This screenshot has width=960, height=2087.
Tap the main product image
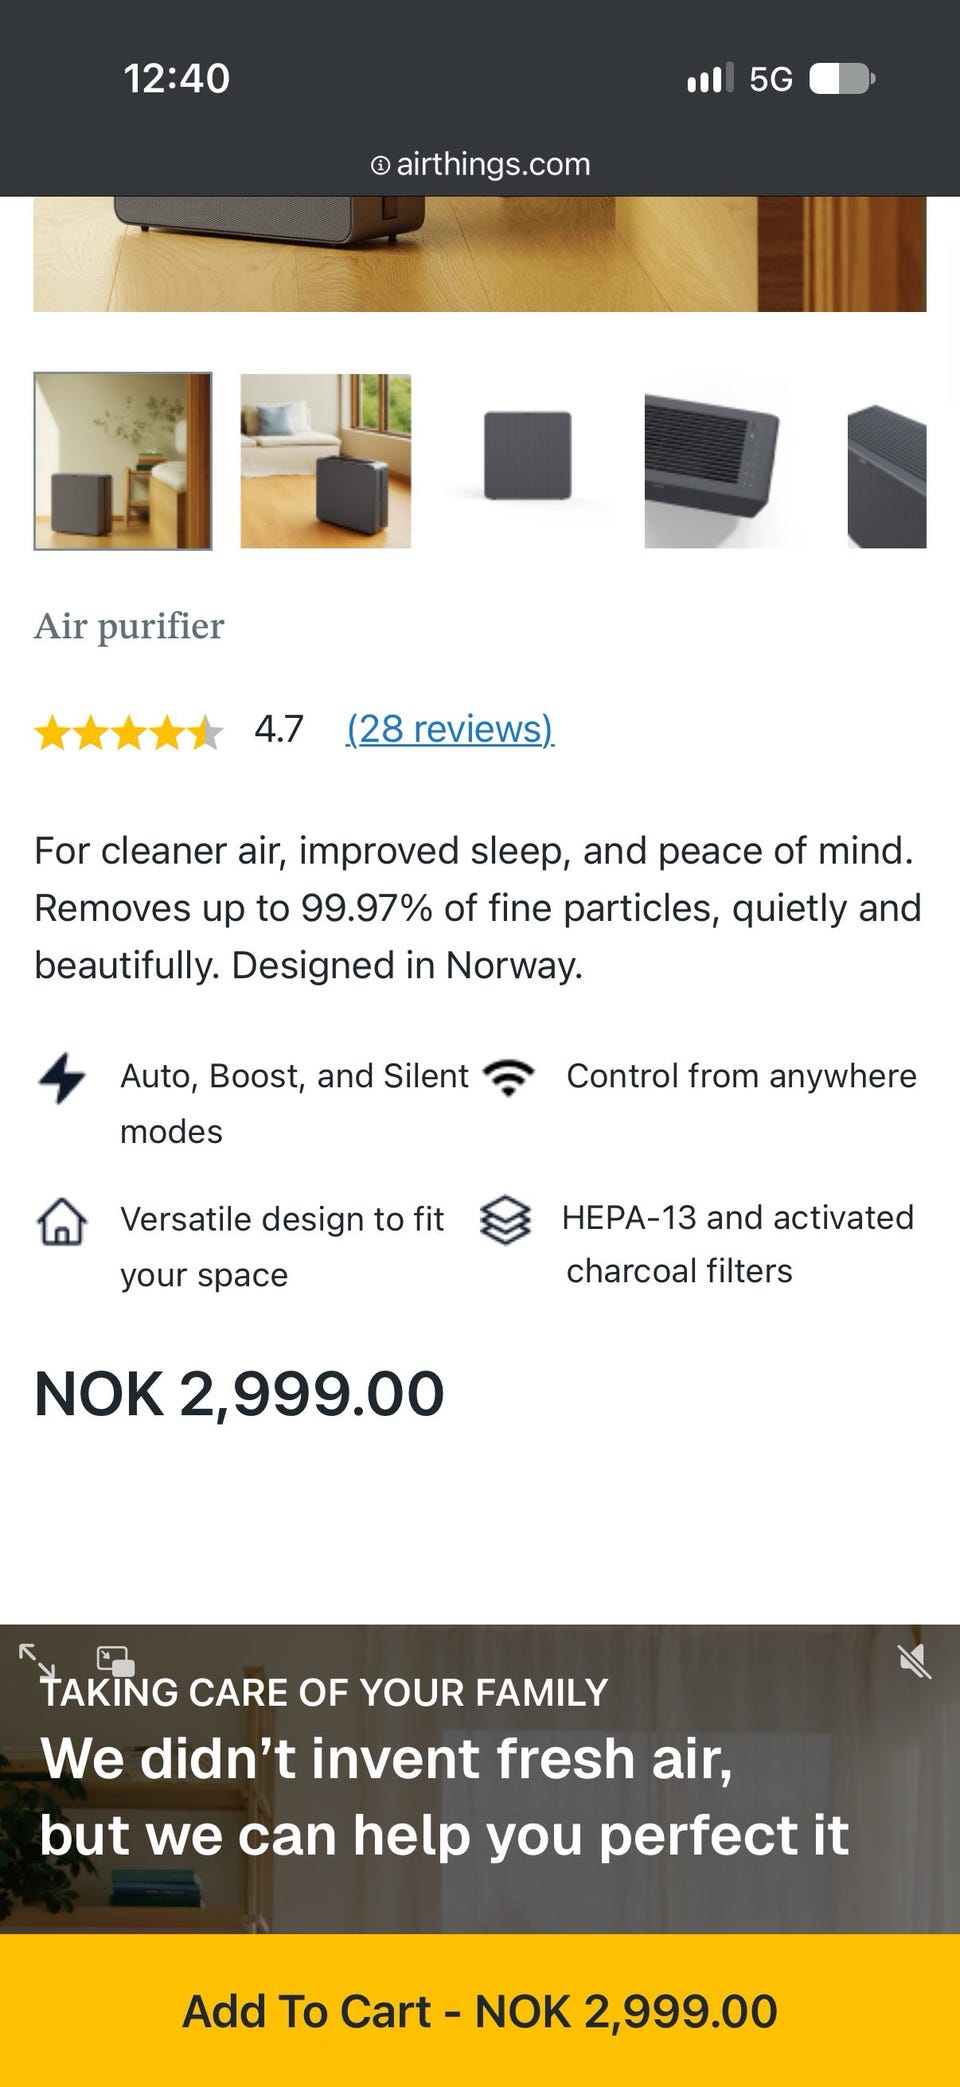[480, 254]
